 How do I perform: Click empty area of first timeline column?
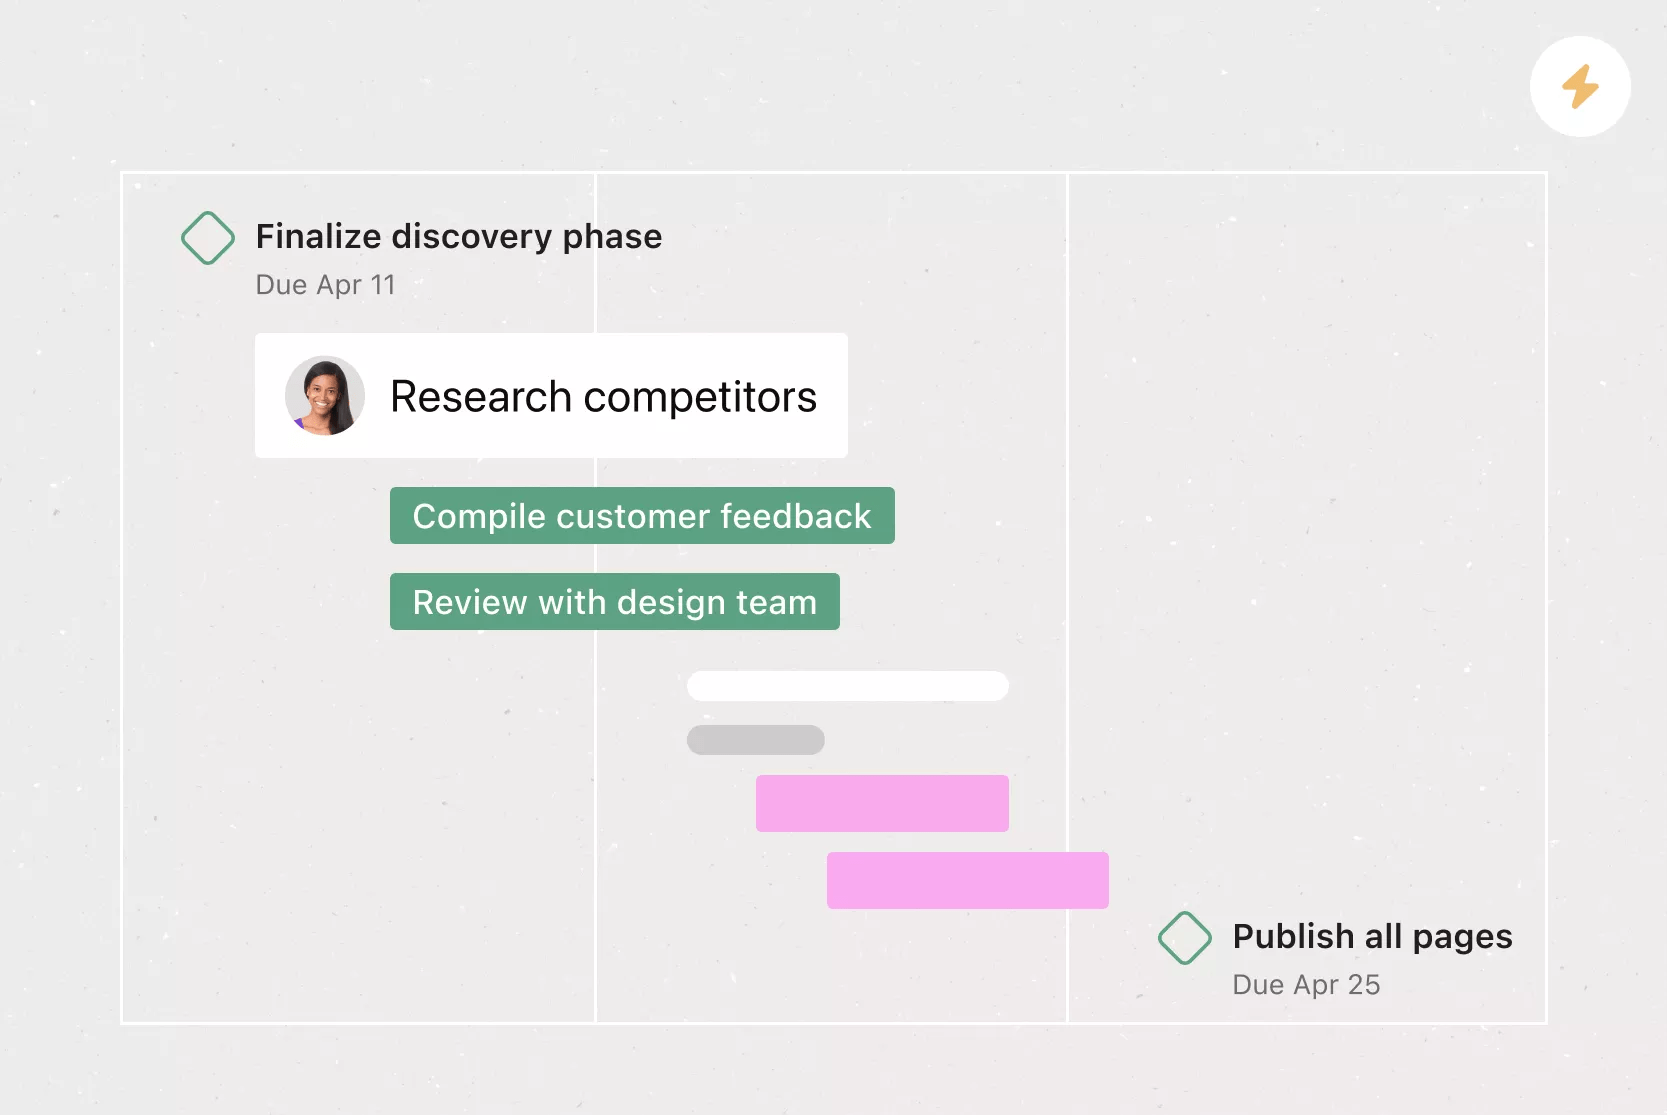tap(350, 800)
